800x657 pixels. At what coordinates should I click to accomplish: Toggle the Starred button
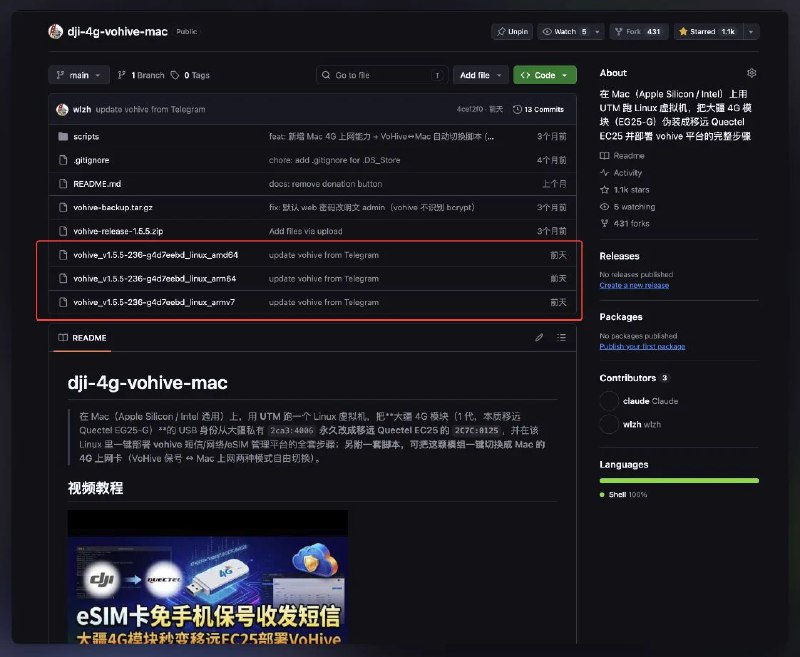tap(708, 32)
